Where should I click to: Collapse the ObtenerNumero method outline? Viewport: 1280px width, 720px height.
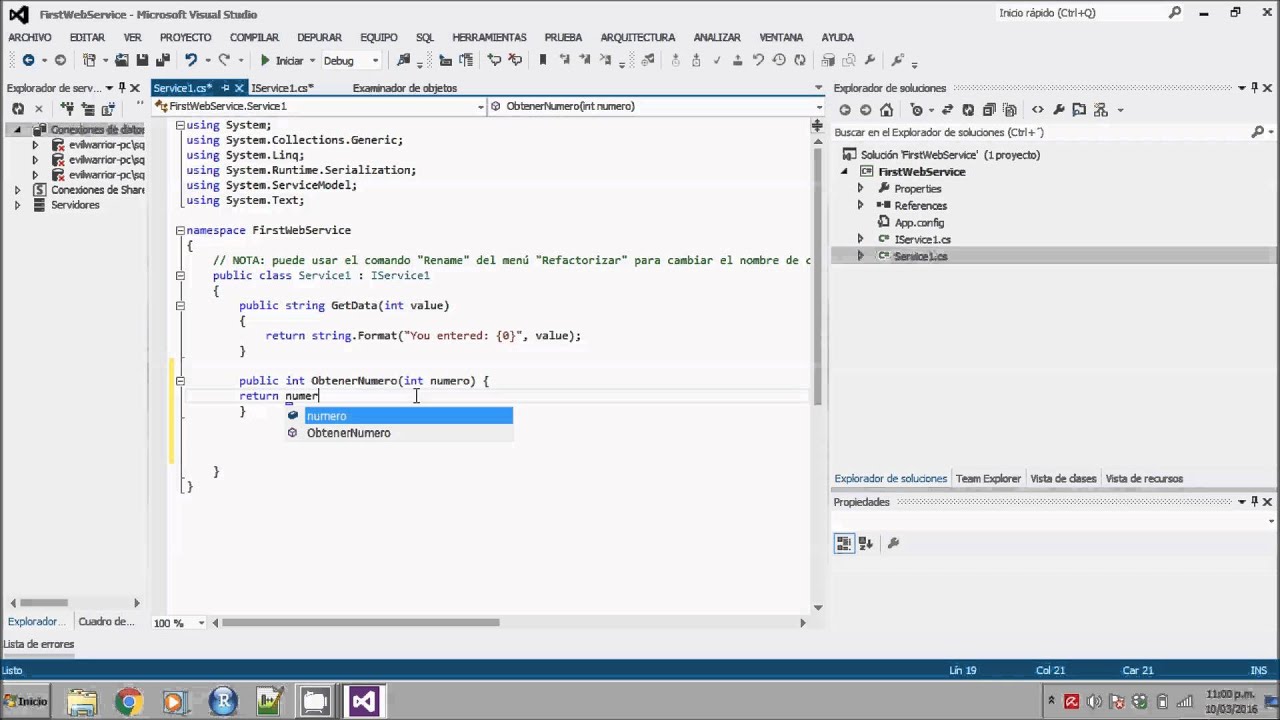tap(180, 381)
